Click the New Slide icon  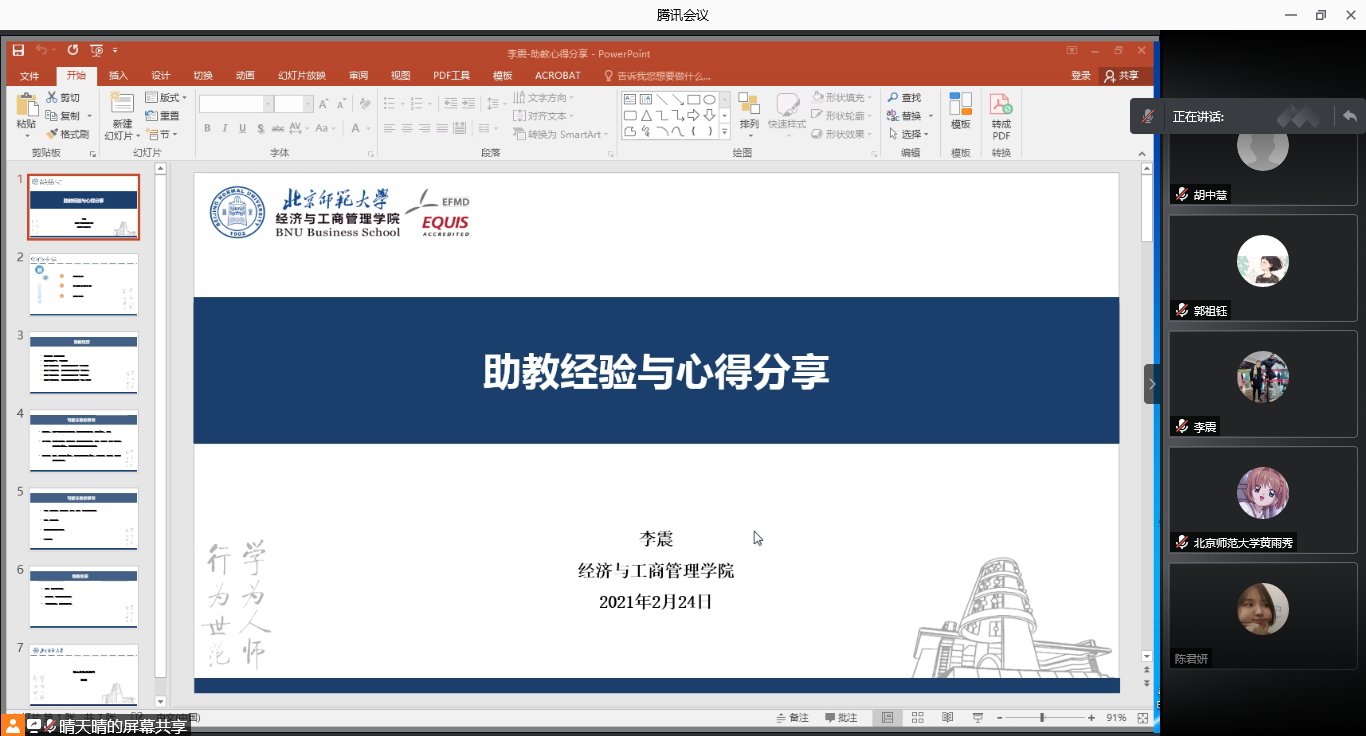pos(121,104)
